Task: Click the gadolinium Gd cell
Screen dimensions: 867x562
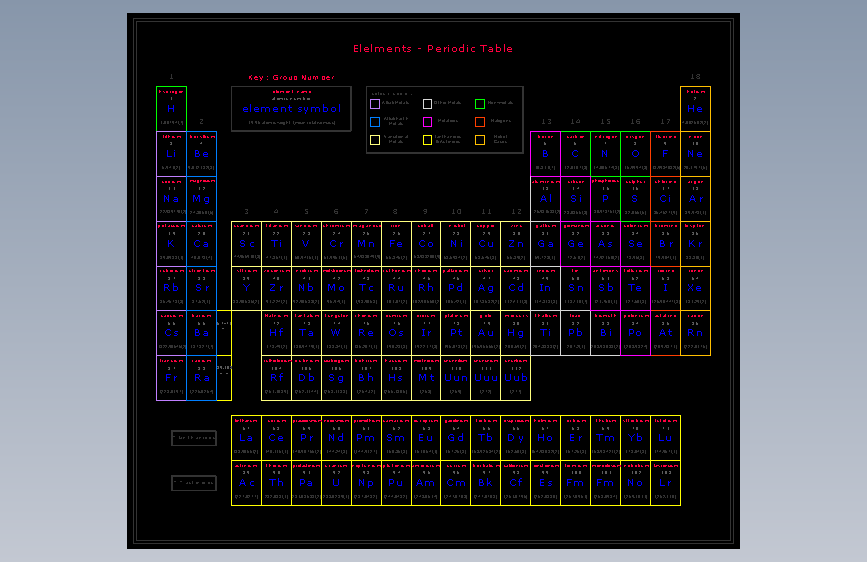Action: [x=456, y=438]
